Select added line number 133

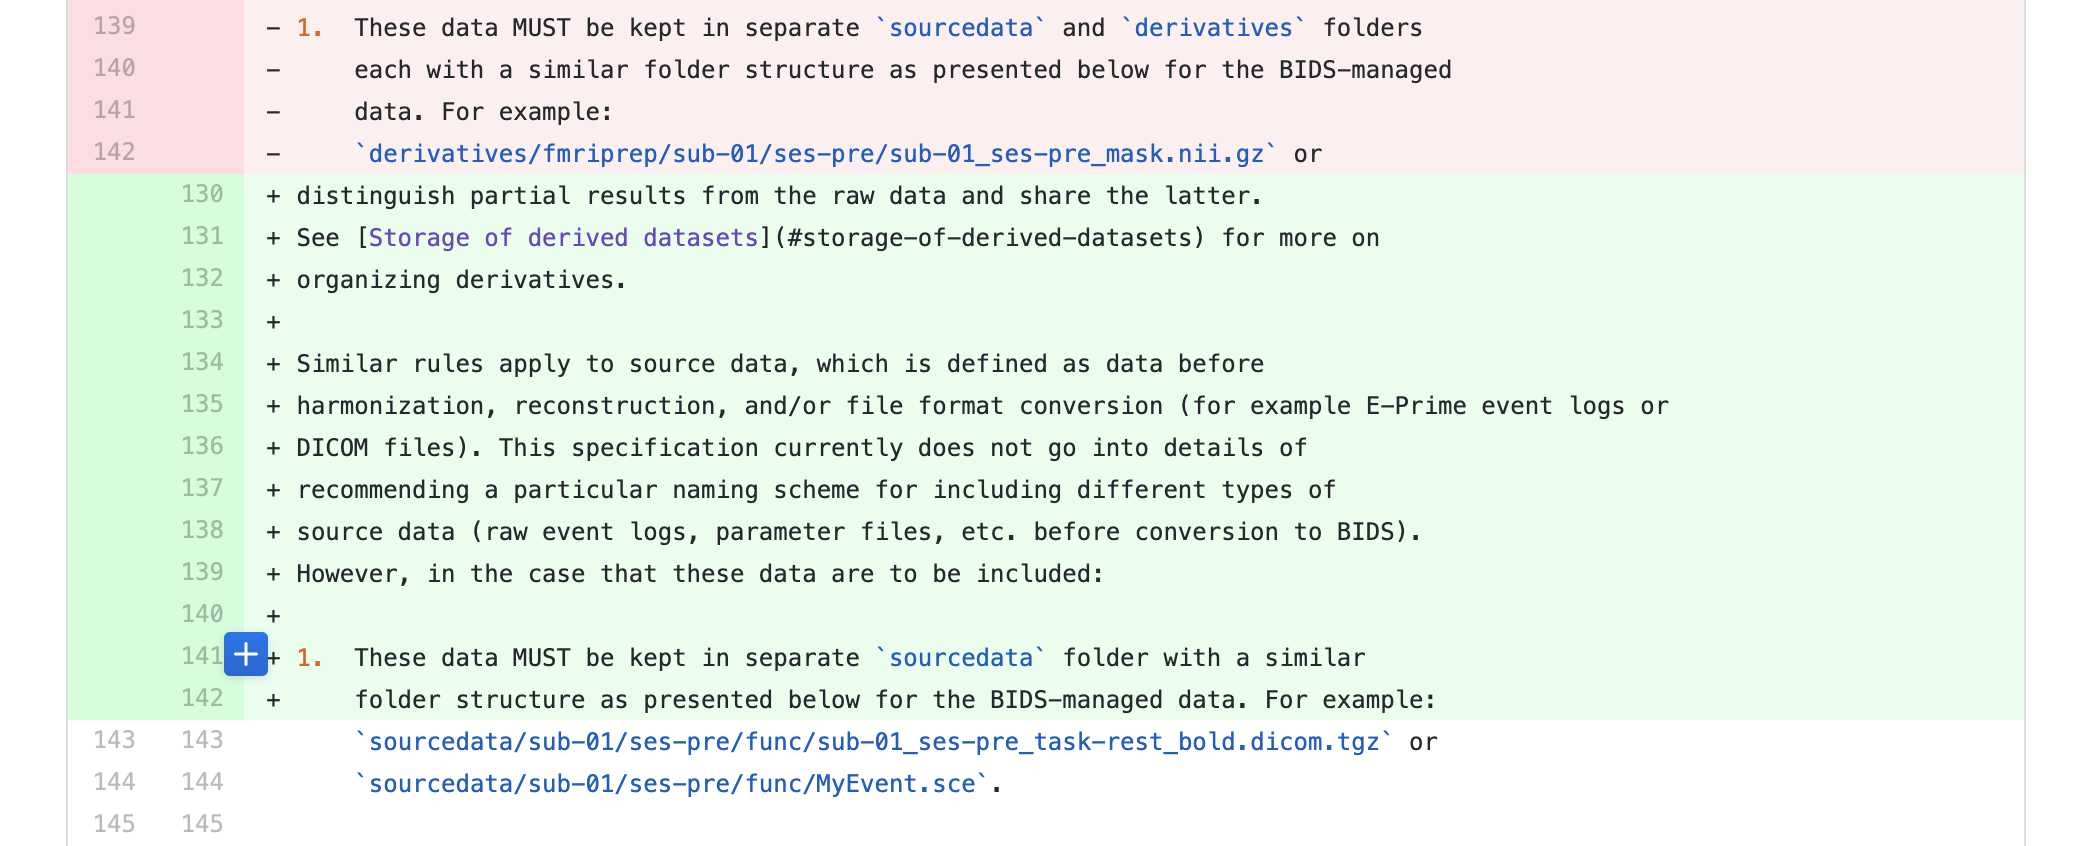[x=202, y=320]
